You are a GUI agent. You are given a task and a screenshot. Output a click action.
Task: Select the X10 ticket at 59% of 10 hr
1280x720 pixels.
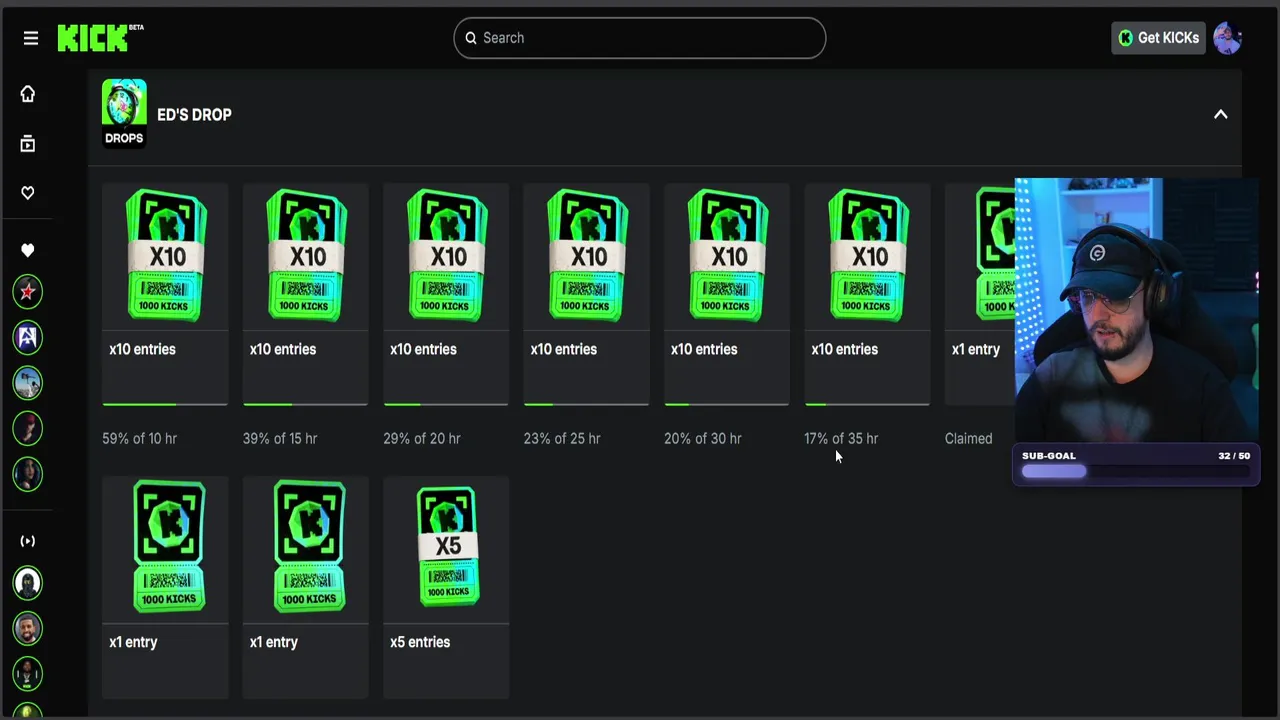(x=166, y=255)
